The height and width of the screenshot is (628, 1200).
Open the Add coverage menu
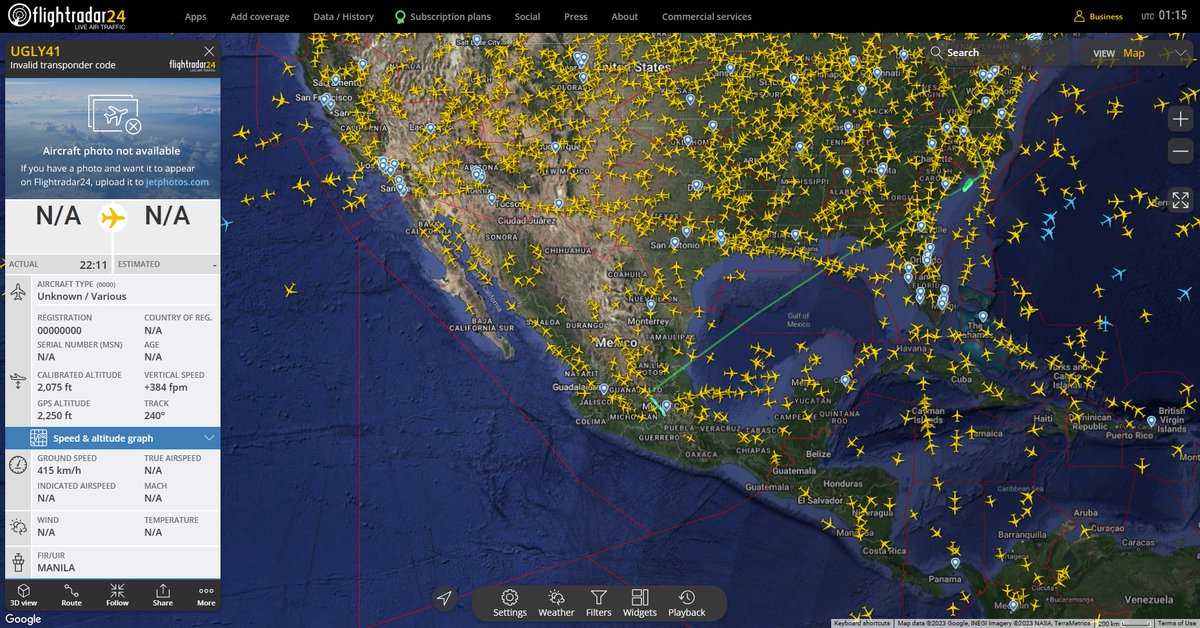(260, 17)
